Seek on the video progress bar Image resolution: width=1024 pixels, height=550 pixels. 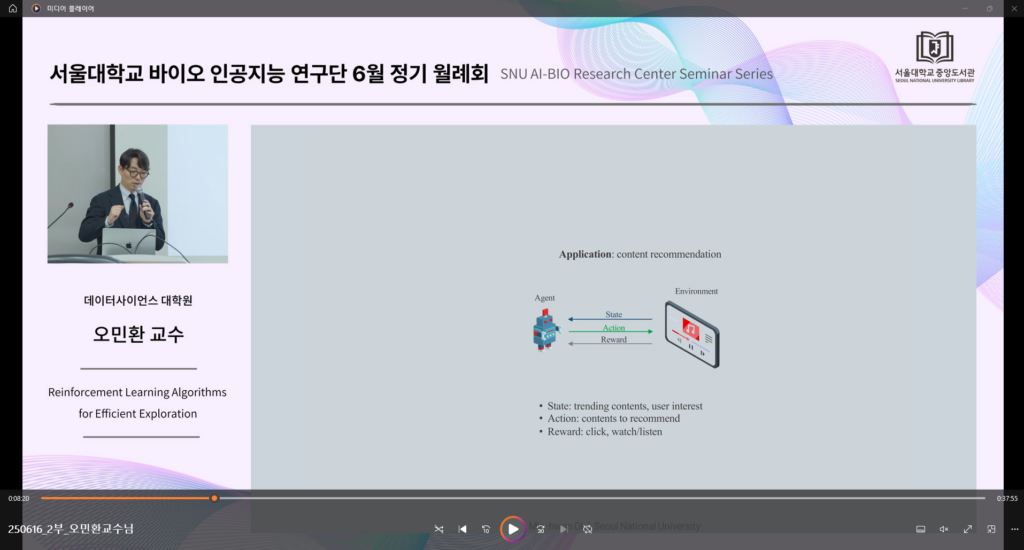pyautogui.click(x=513, y=498)
